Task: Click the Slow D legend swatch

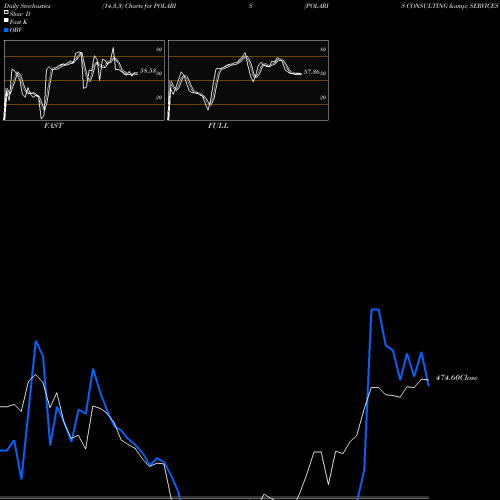Action: [x=6, y=13]
